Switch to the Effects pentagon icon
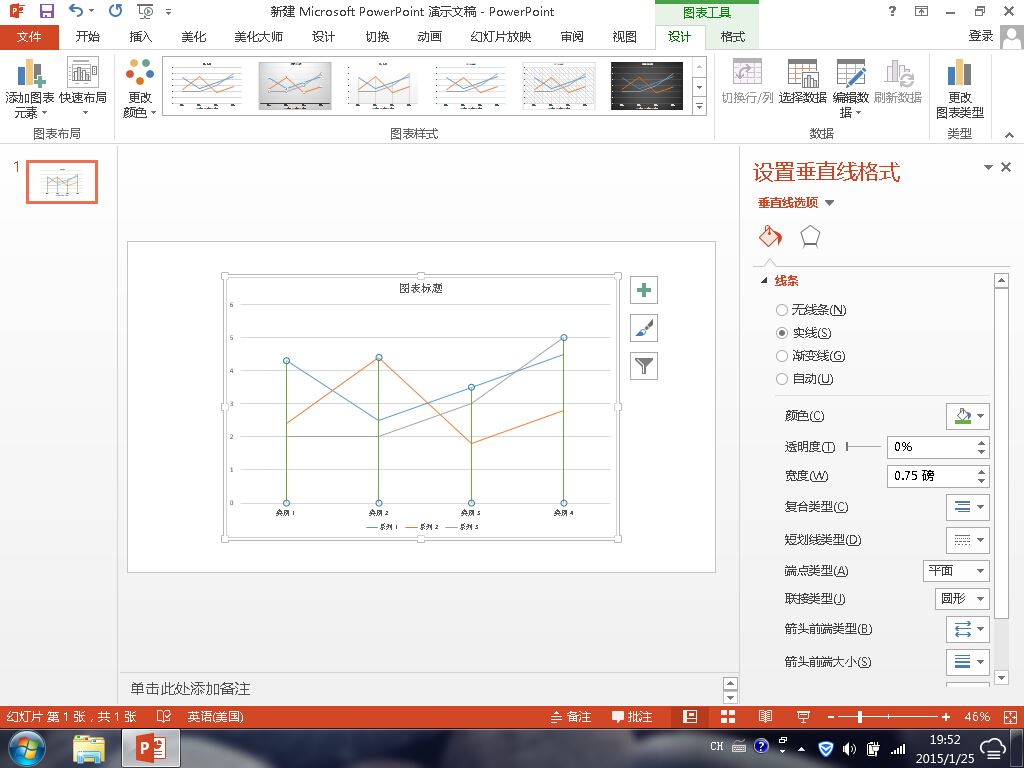The image size is (1024, 768). tap(810, 236)
